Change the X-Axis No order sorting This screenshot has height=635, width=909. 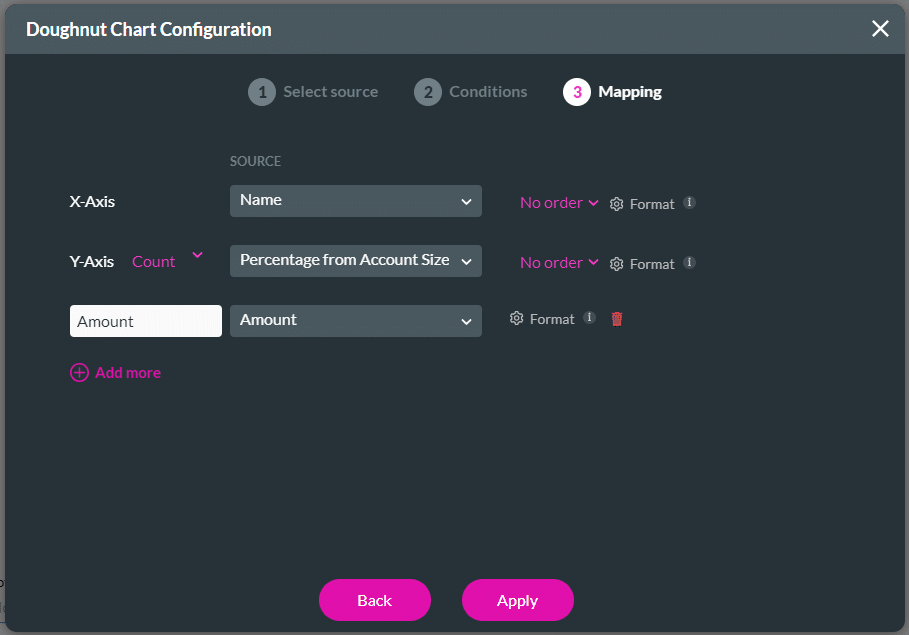click(559, 203)
